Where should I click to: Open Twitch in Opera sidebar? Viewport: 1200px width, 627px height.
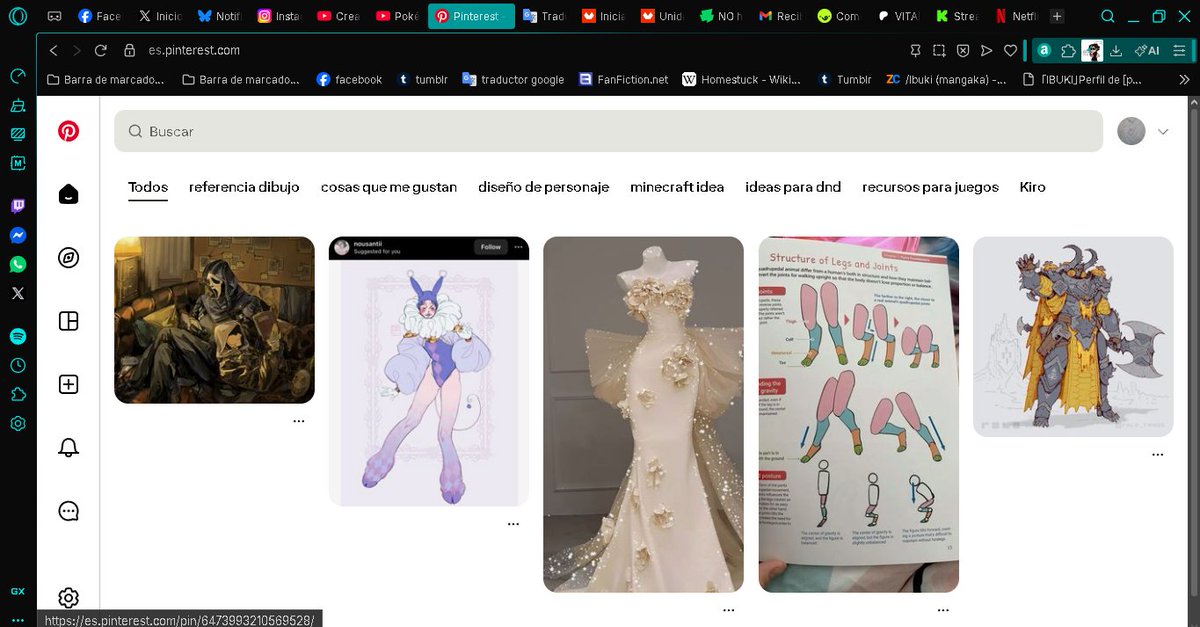point(18,206)
